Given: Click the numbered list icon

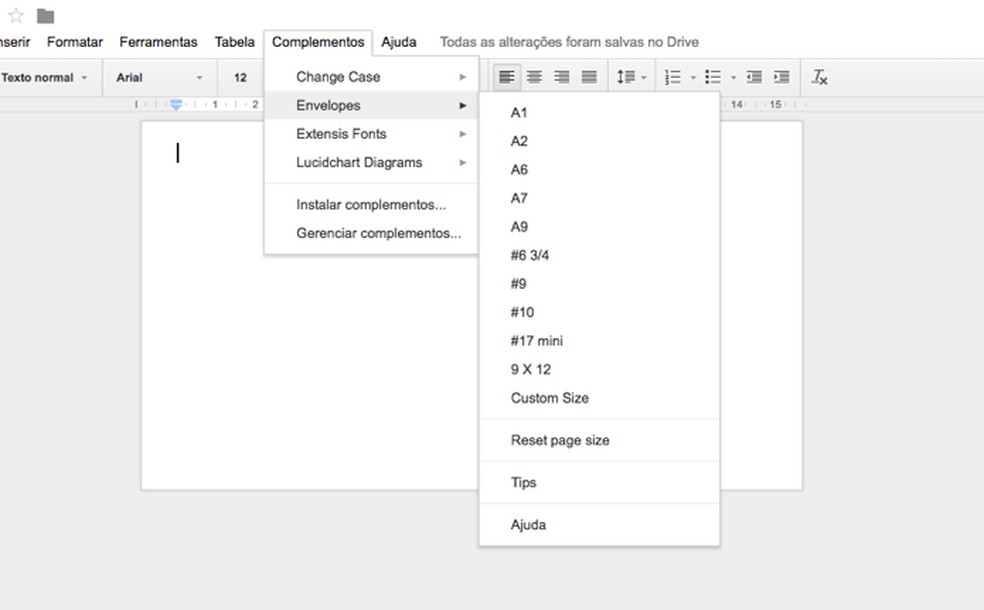Looking at the screenshot, I should coord(673,77).
